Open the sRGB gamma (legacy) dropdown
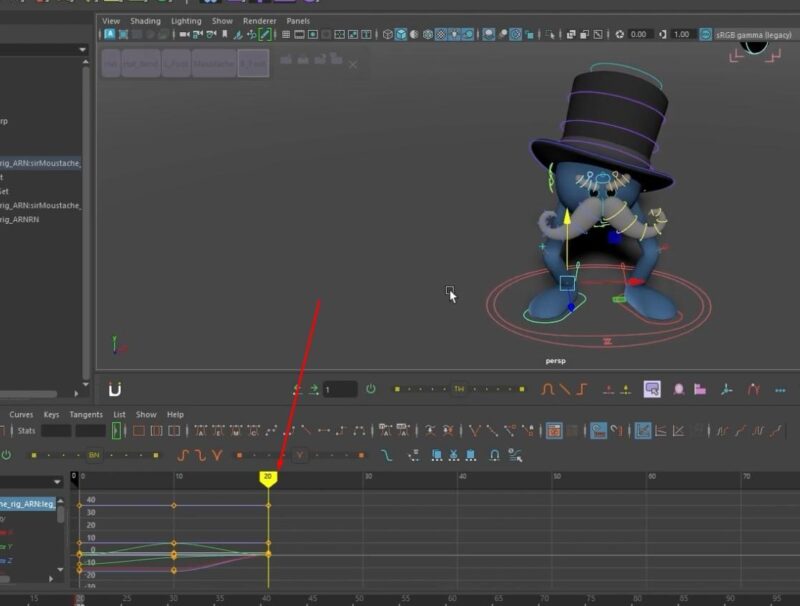The height and width of the screenshot is (606, 800). 753,33
